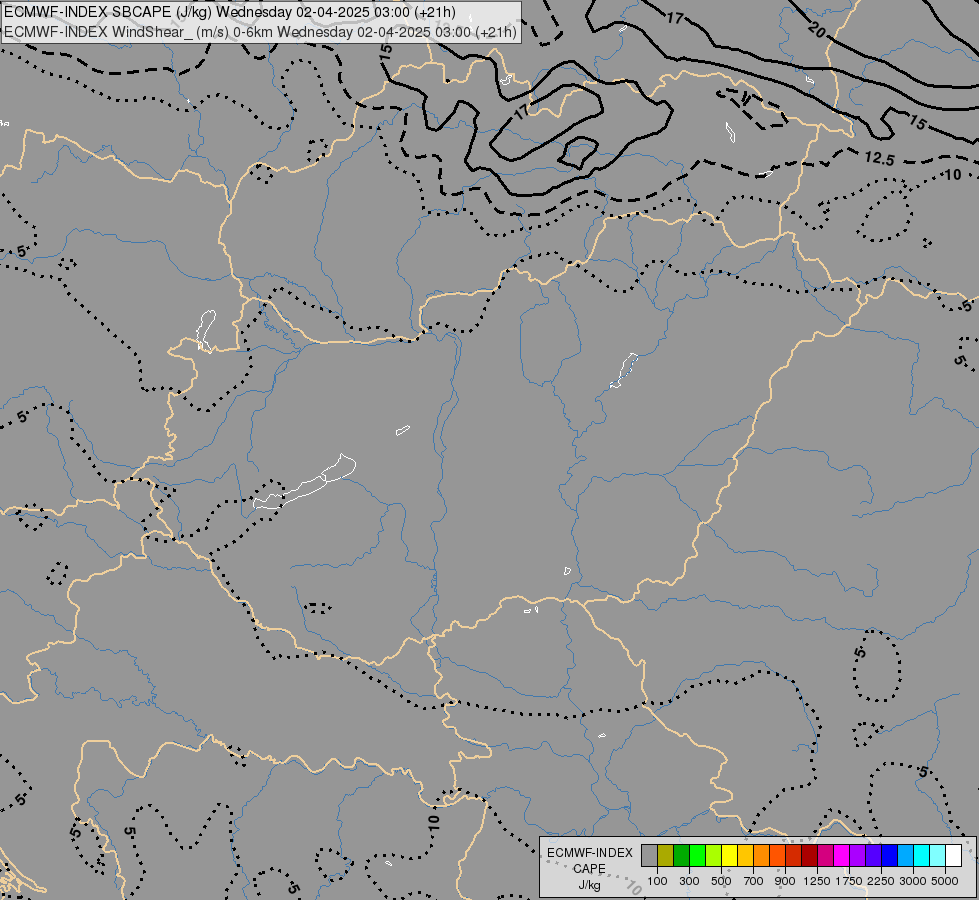Click the olive swatch in the CAPE legend

click(666, 856)
